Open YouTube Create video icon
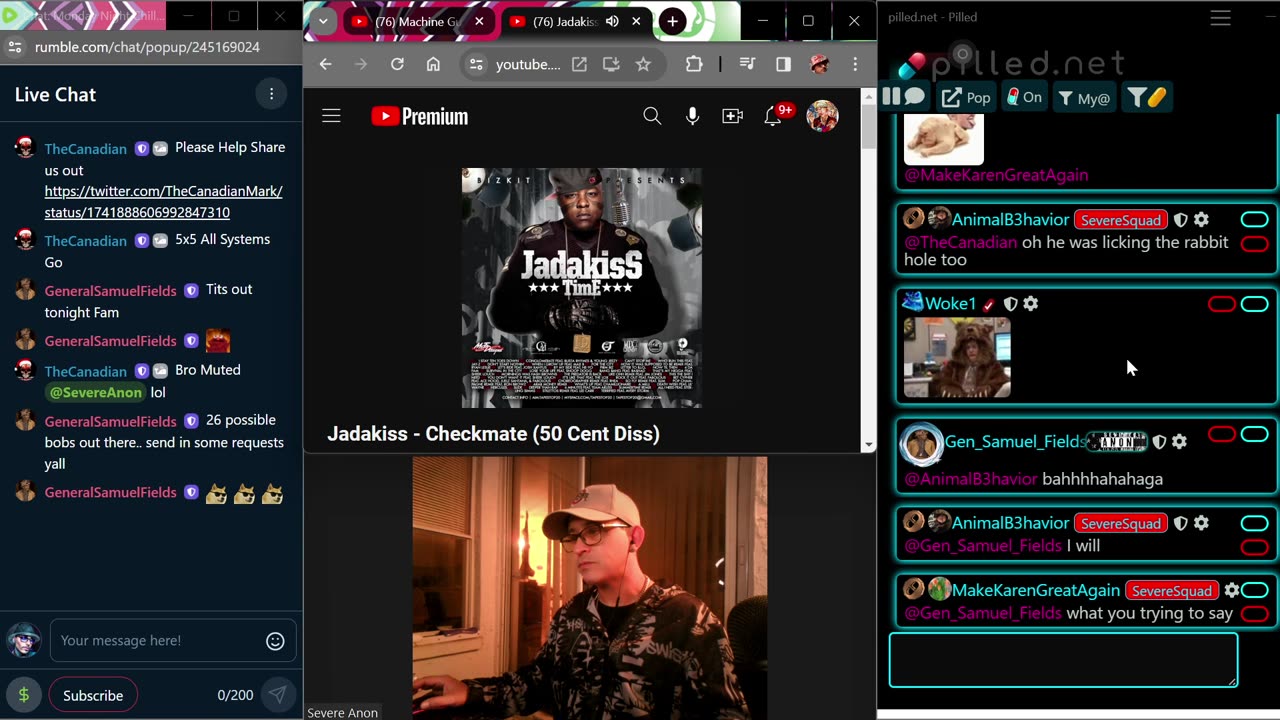 click(x=732, y=116)
